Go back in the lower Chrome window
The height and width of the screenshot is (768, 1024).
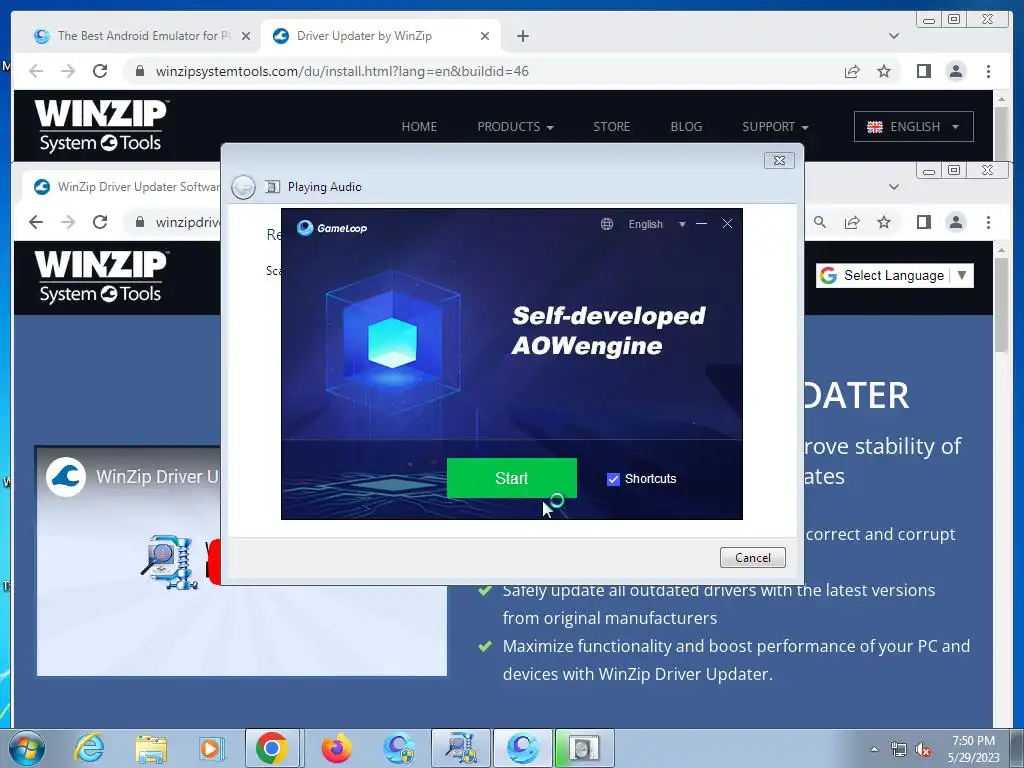[x=36, y=222]
